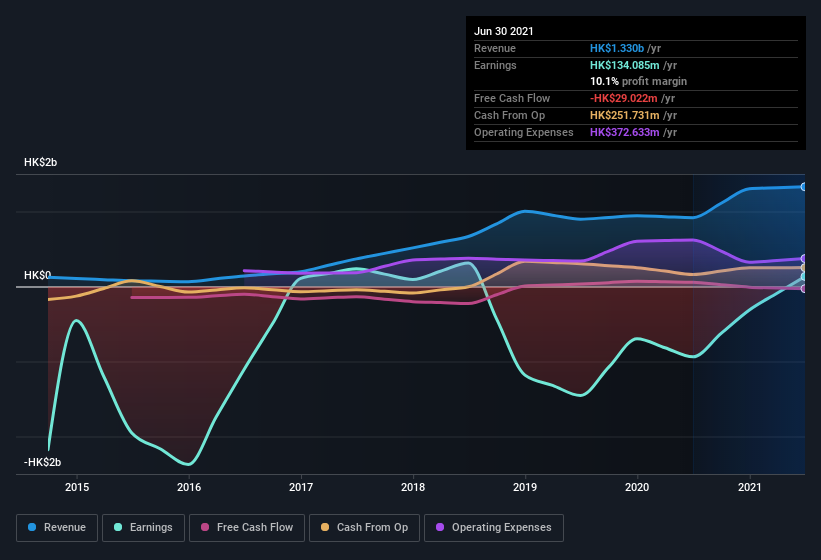821x560 pixels.
Task: Select the 2016 label on the x-axis
Action: click(x=189, y=487)
